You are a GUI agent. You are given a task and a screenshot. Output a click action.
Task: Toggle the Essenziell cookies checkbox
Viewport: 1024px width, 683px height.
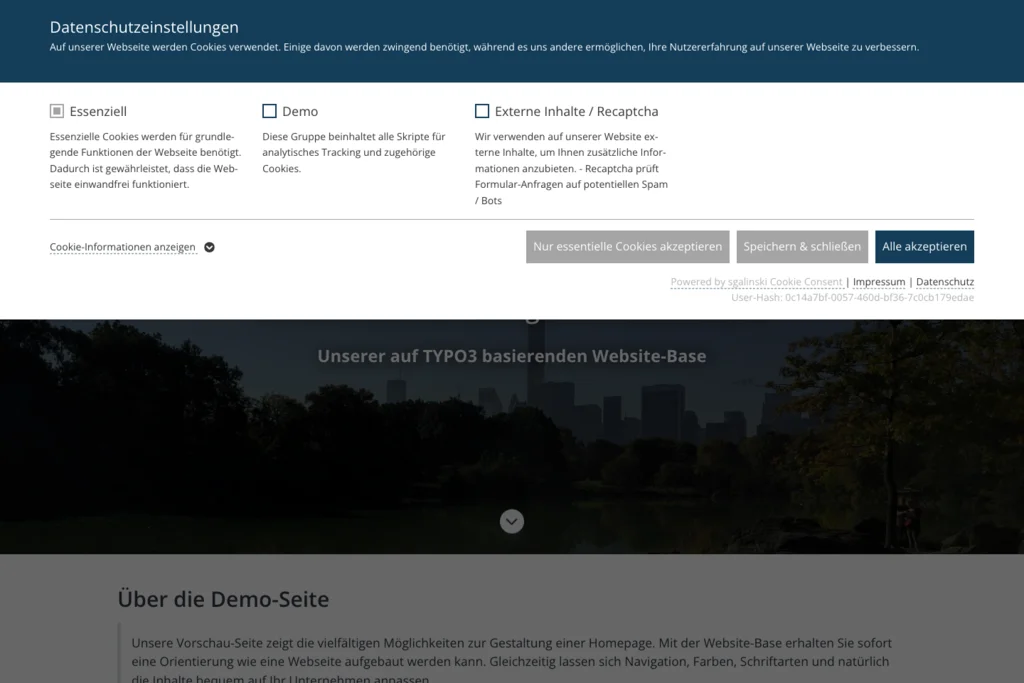coord(57,111)
